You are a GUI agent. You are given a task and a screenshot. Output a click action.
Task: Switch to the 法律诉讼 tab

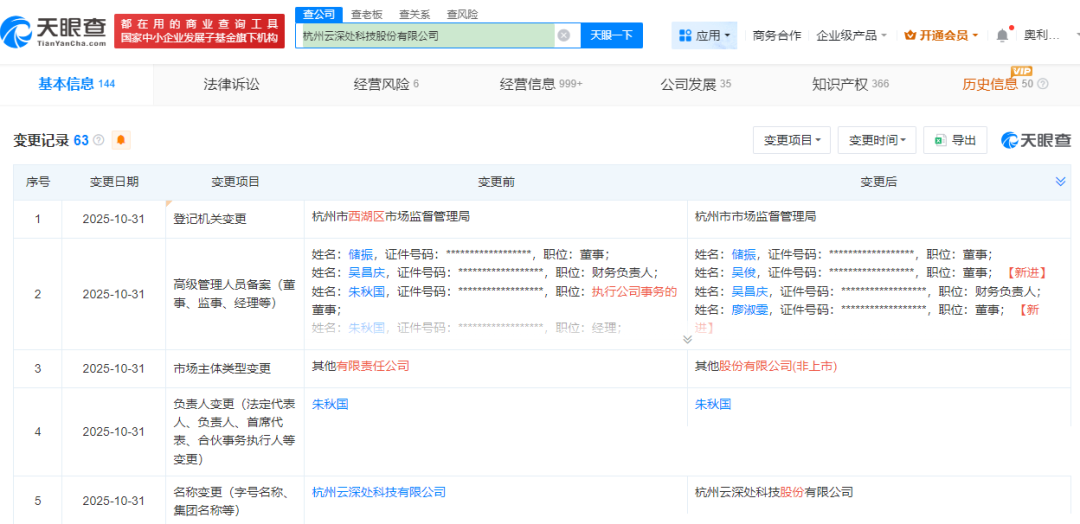pyautogui.click(x=231, y=85)
